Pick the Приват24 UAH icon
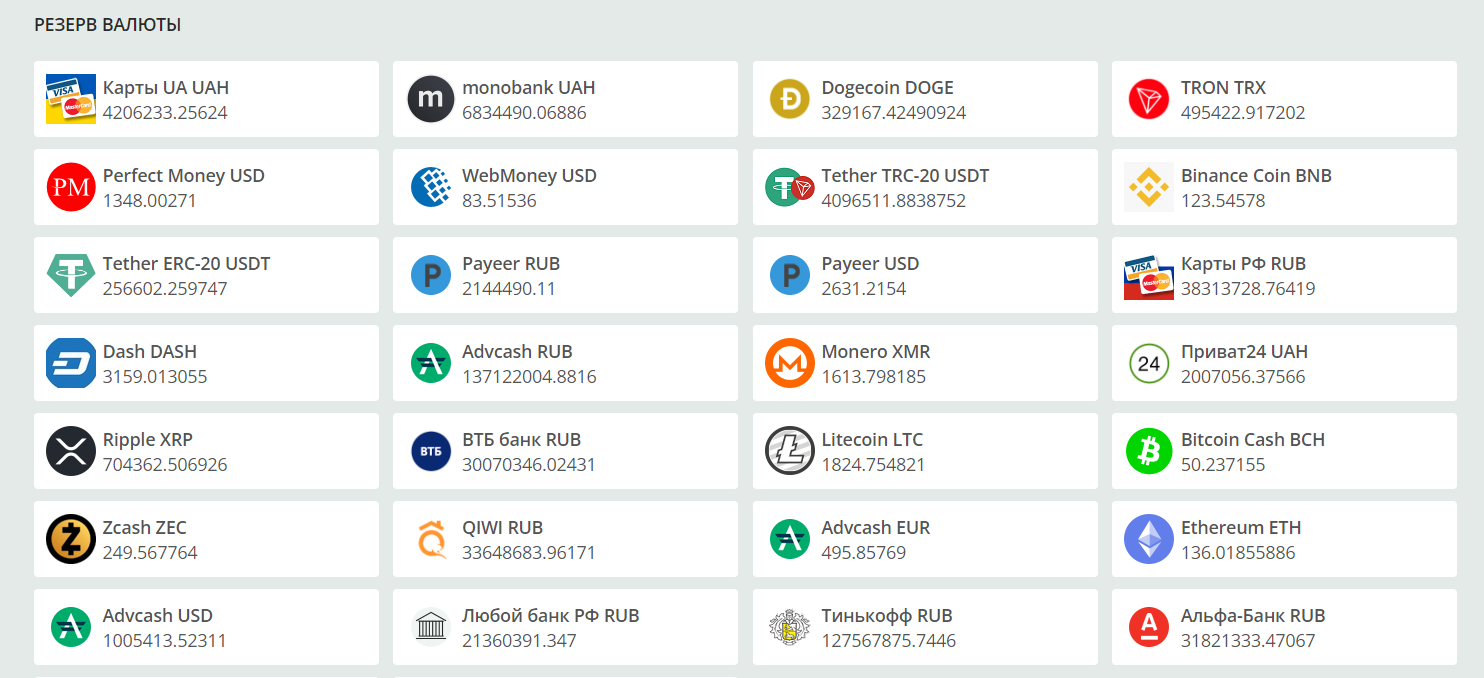Image resolution: width=1484 pixels, height=678 pixels. (x=1149, y=363)
